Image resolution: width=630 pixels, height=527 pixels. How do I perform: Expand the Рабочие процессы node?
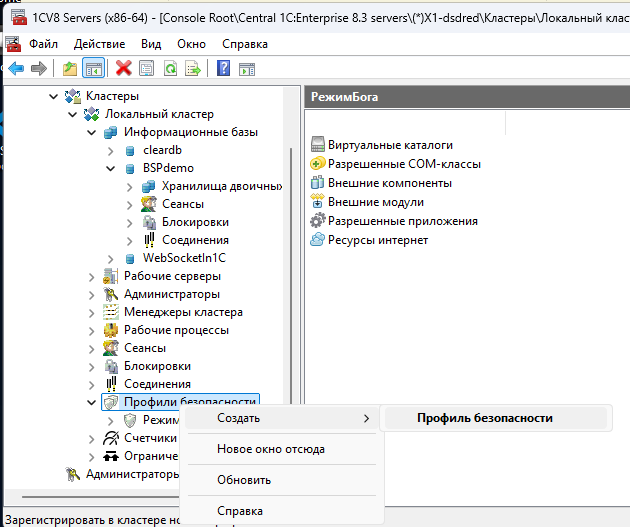click(92, 331)
